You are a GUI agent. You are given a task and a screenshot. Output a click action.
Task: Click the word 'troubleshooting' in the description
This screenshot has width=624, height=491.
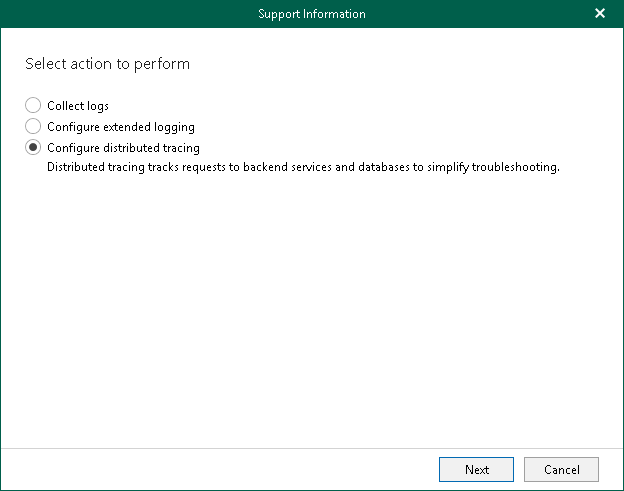515,167
